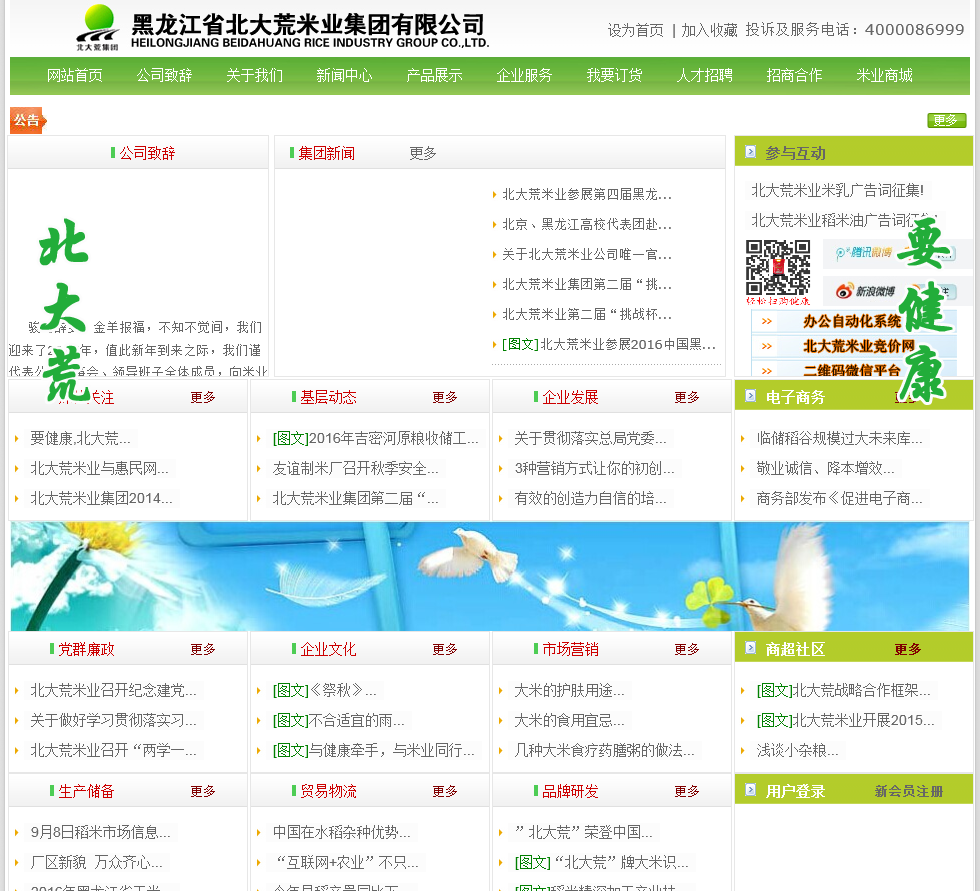Open 商务部发布《促进电子商... article
Screen dimensions: 980x891
[839, 499]
